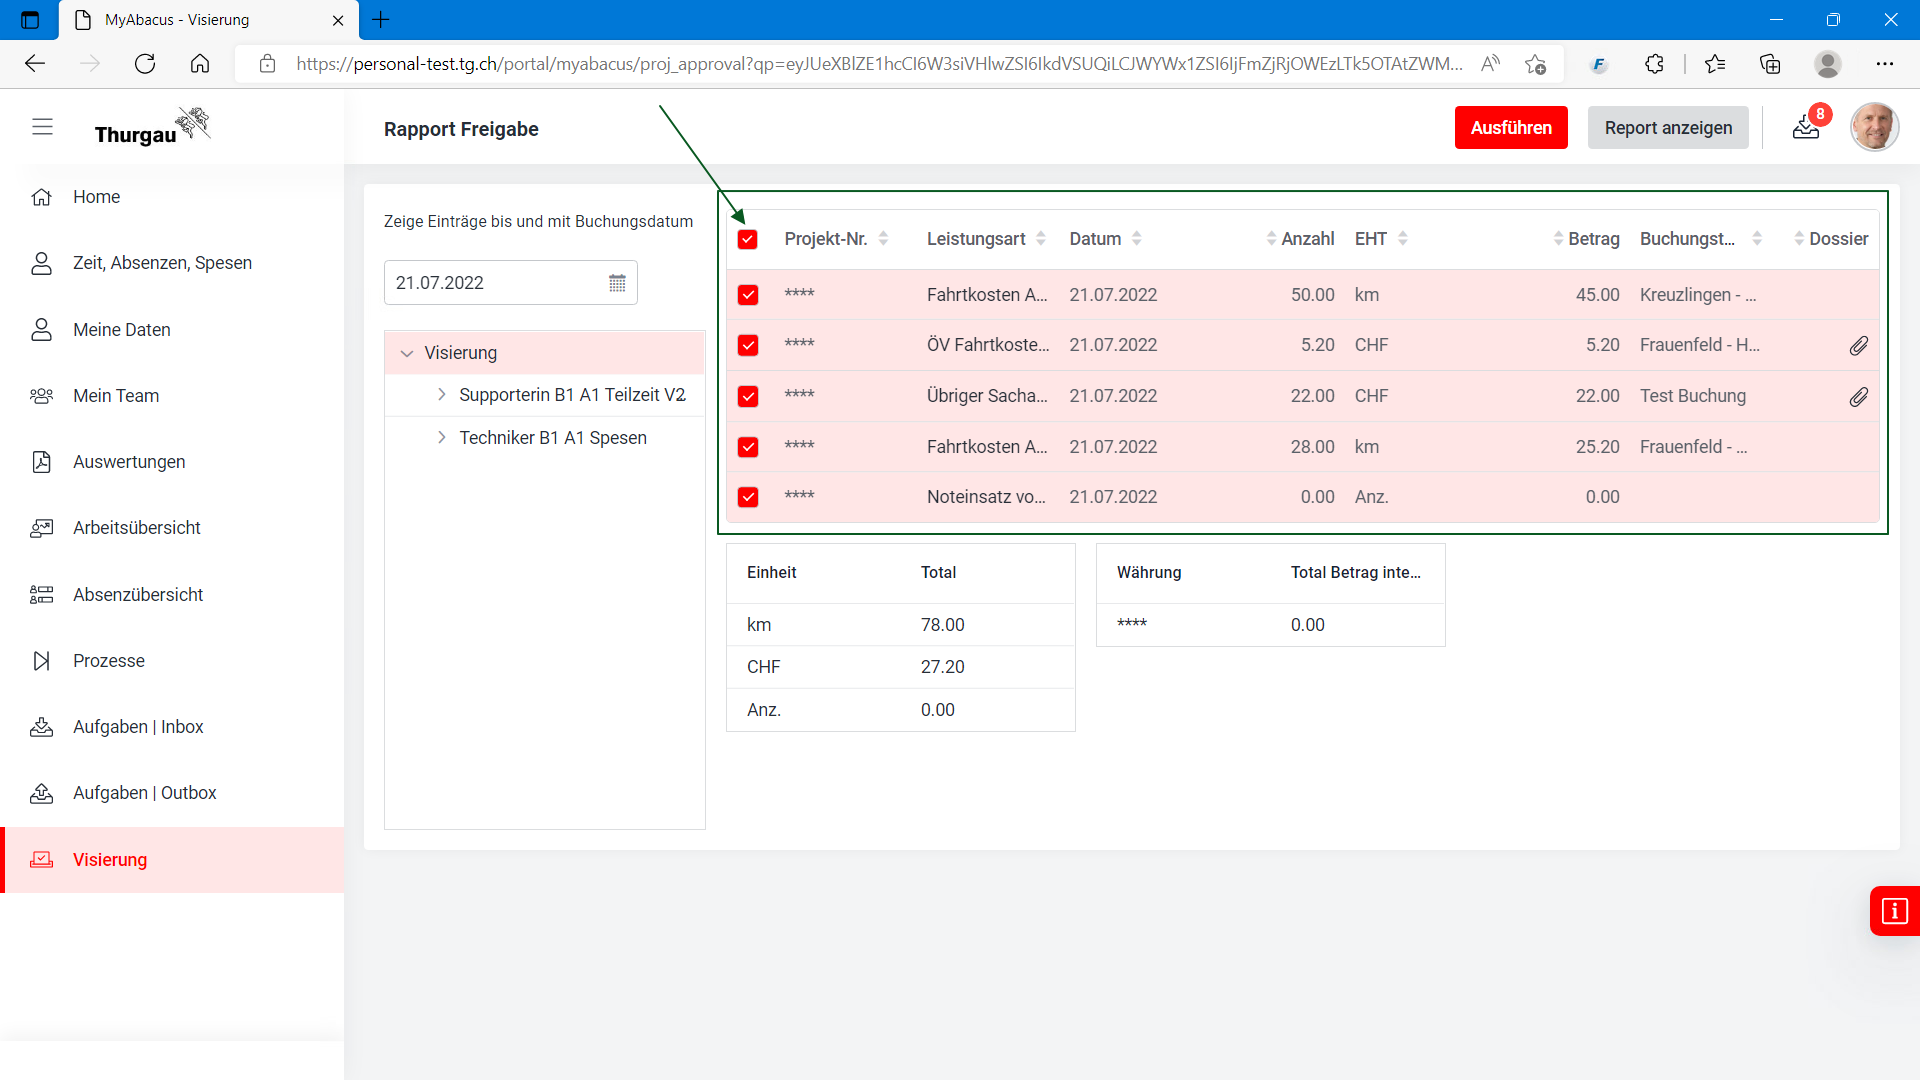The image size is (1920, 1080).
Task: Collapse the Visierung tree node
Action: (x=407, y=353)
